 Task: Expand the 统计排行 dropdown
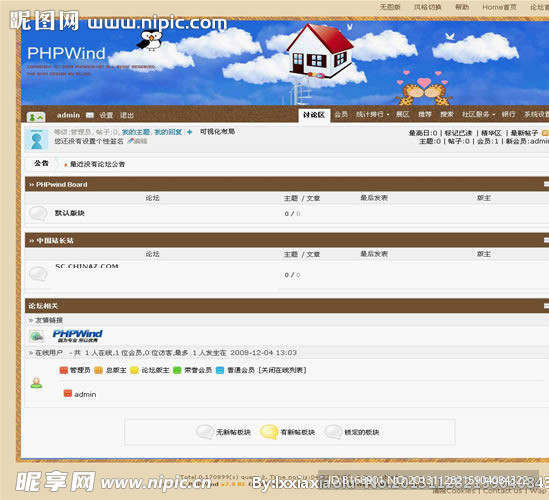click(x=373, y=114)
